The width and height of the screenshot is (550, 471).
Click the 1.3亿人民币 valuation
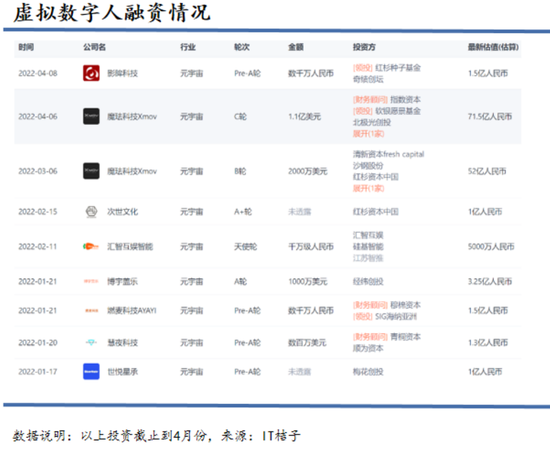(x=488, y=343)
